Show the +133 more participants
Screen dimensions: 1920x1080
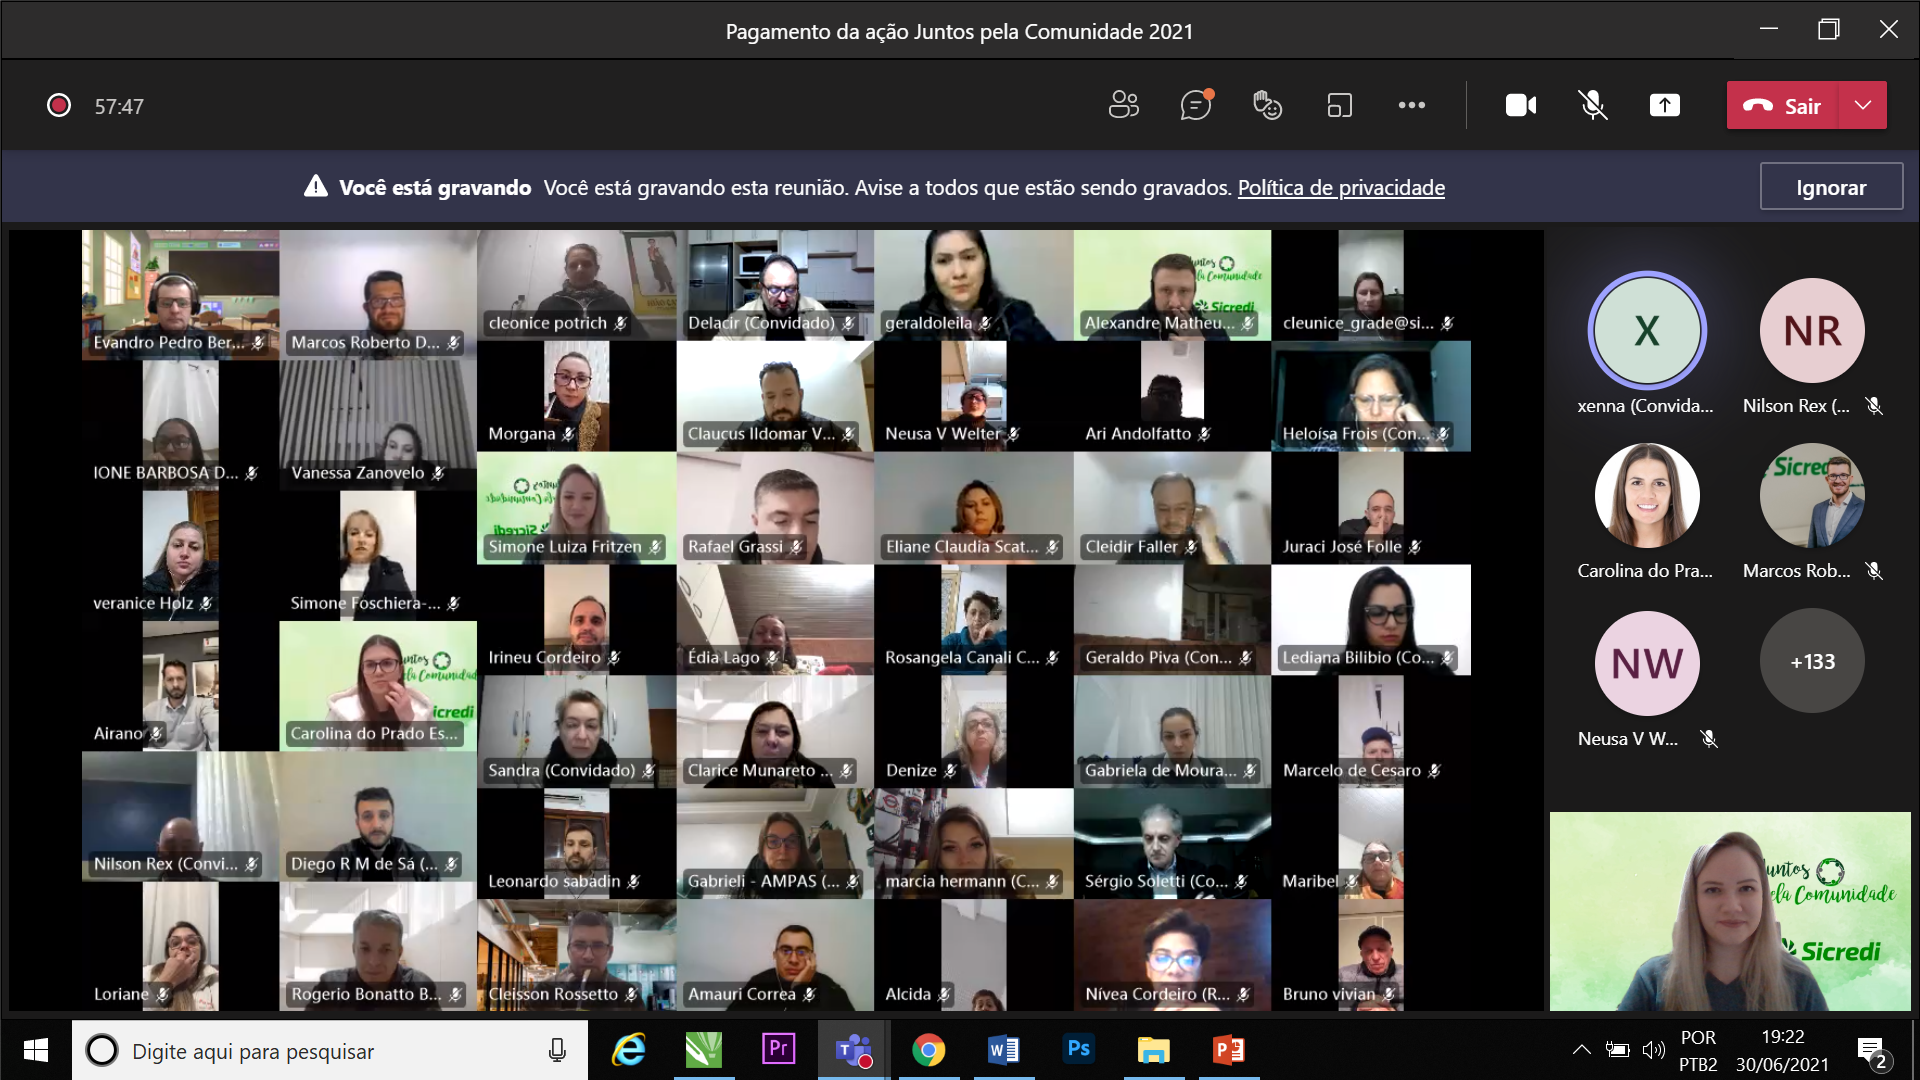pos(1811,661)
